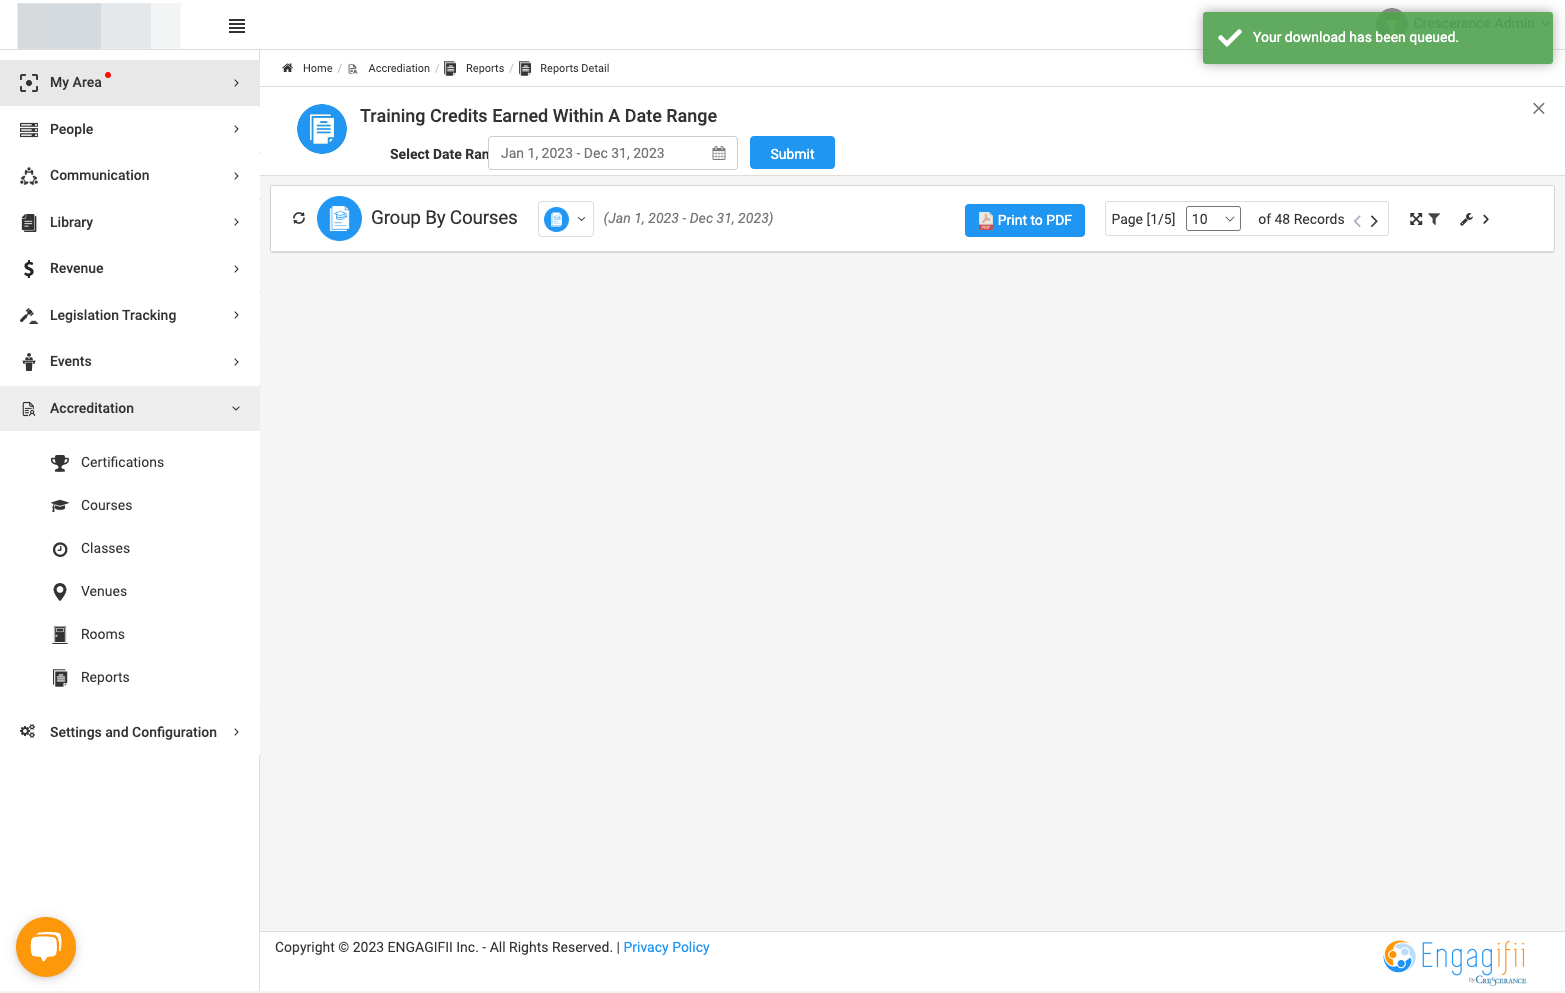This screenshot has height=993, width=1565.
Task: Open the report grouping dropdown
Action: (x=566, y=219)
